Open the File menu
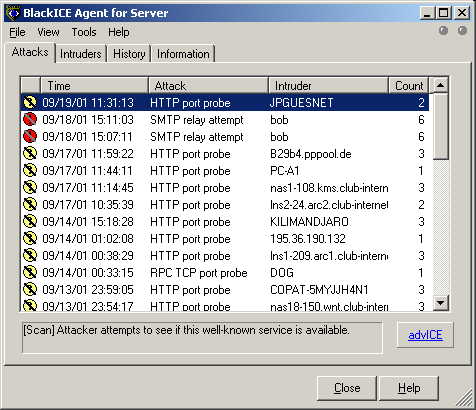476x410 pixels. 17,32
